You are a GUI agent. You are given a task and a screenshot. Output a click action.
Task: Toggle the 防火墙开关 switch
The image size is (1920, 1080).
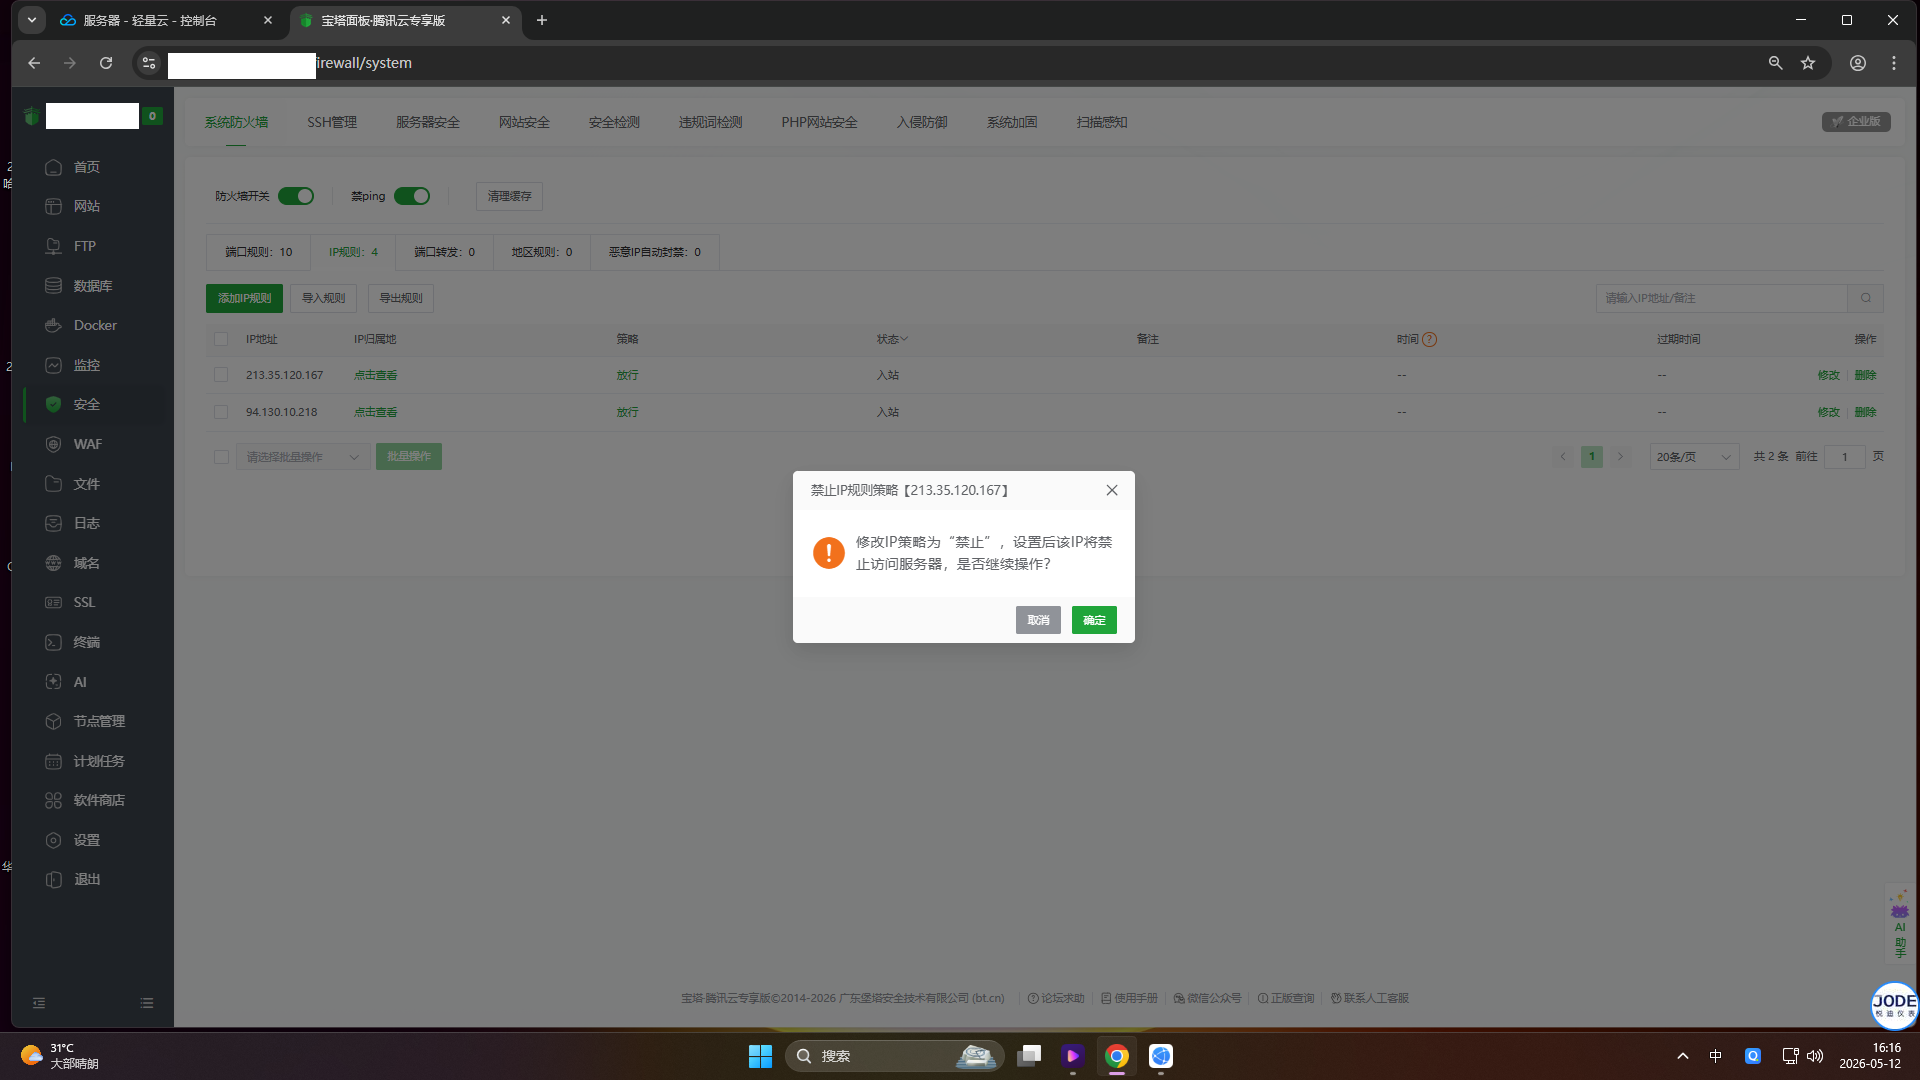(x=296, y=196)
